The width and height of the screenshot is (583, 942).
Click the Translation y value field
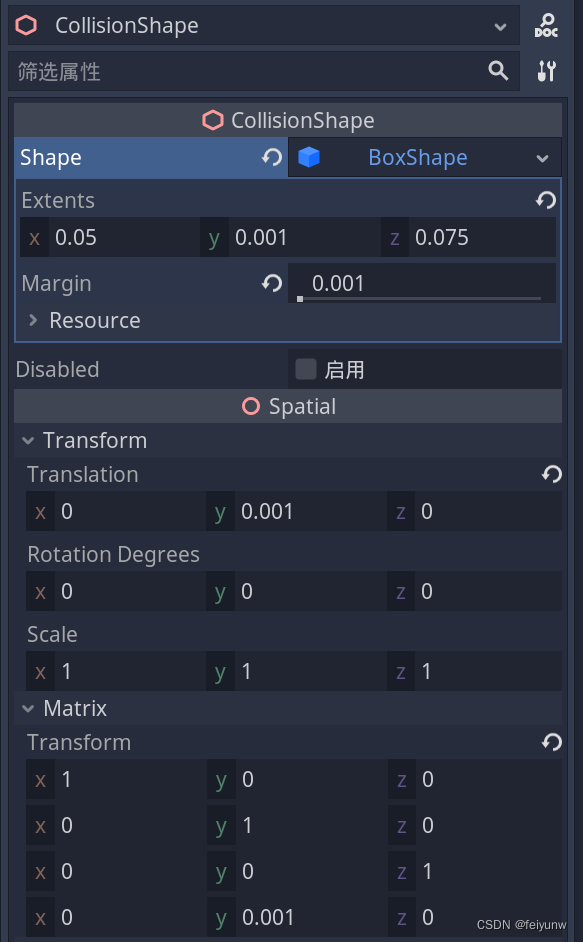pyautogui.click(x=300, y=511)
